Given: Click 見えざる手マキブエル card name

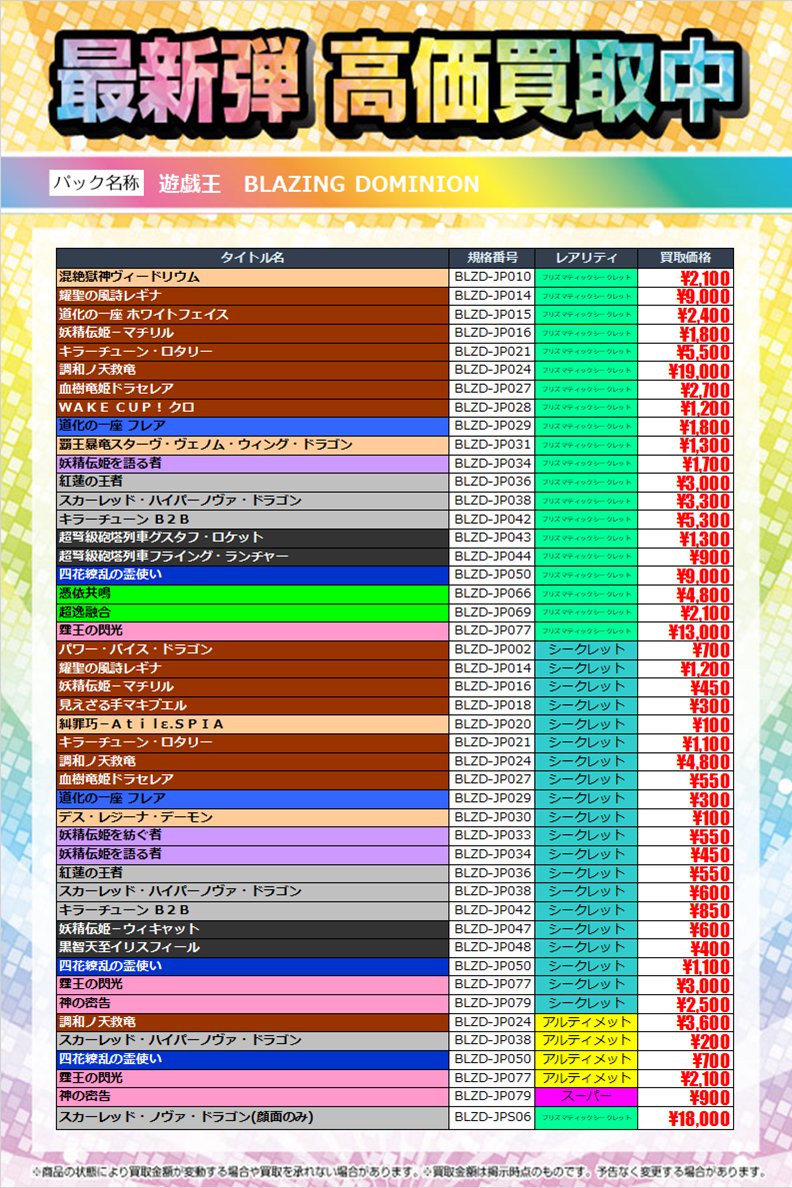Looking at the screenshot, I should coord(123,705).
